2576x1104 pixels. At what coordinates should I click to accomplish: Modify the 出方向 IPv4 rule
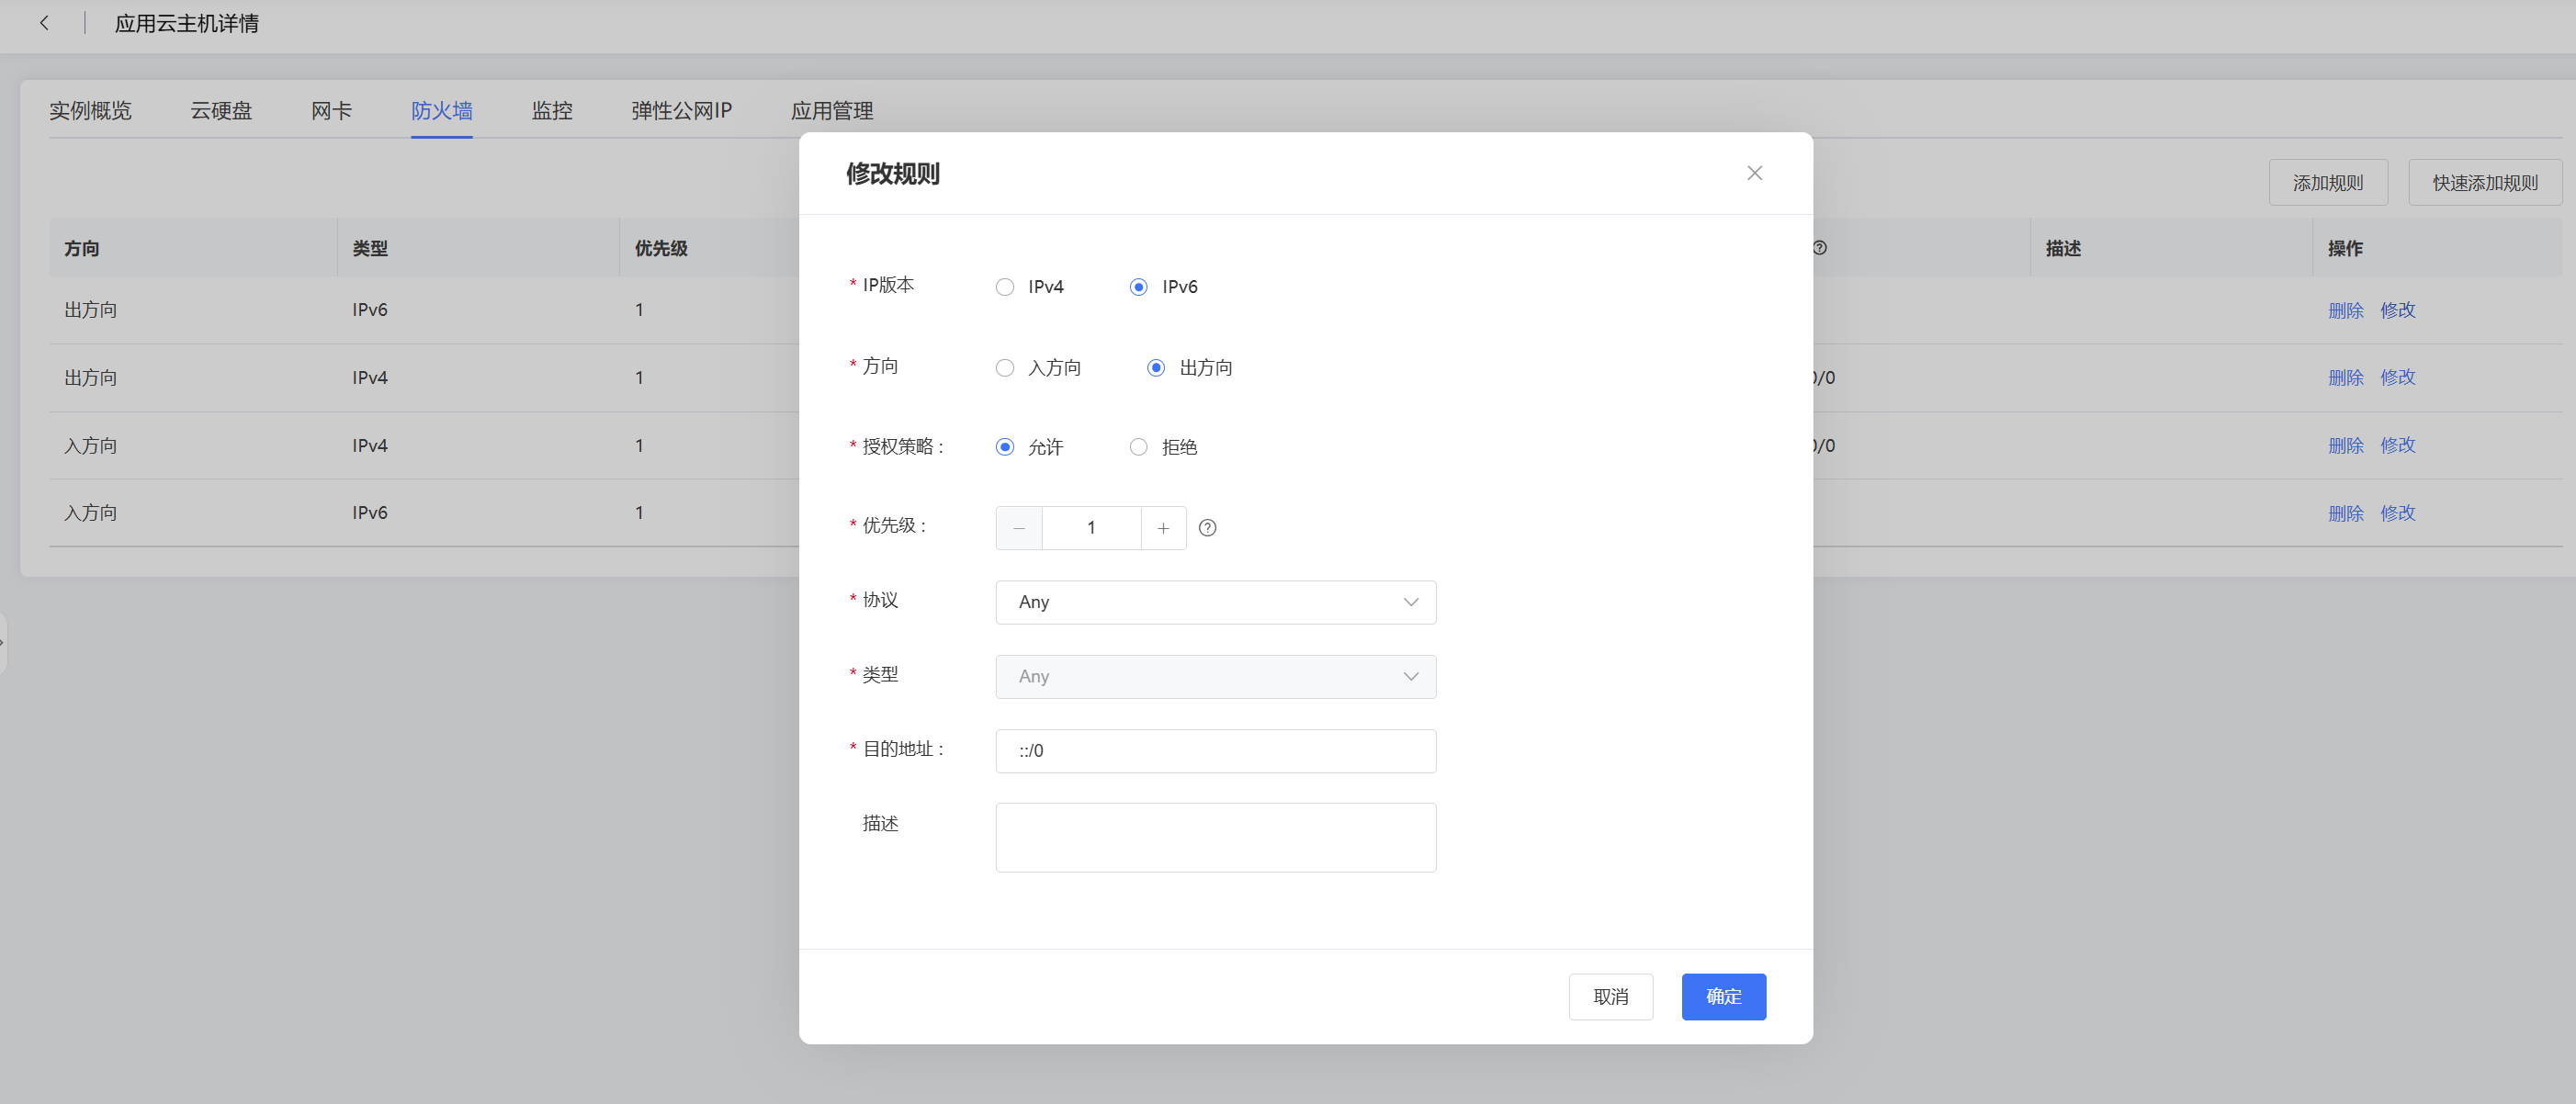tap(2398, 378)
